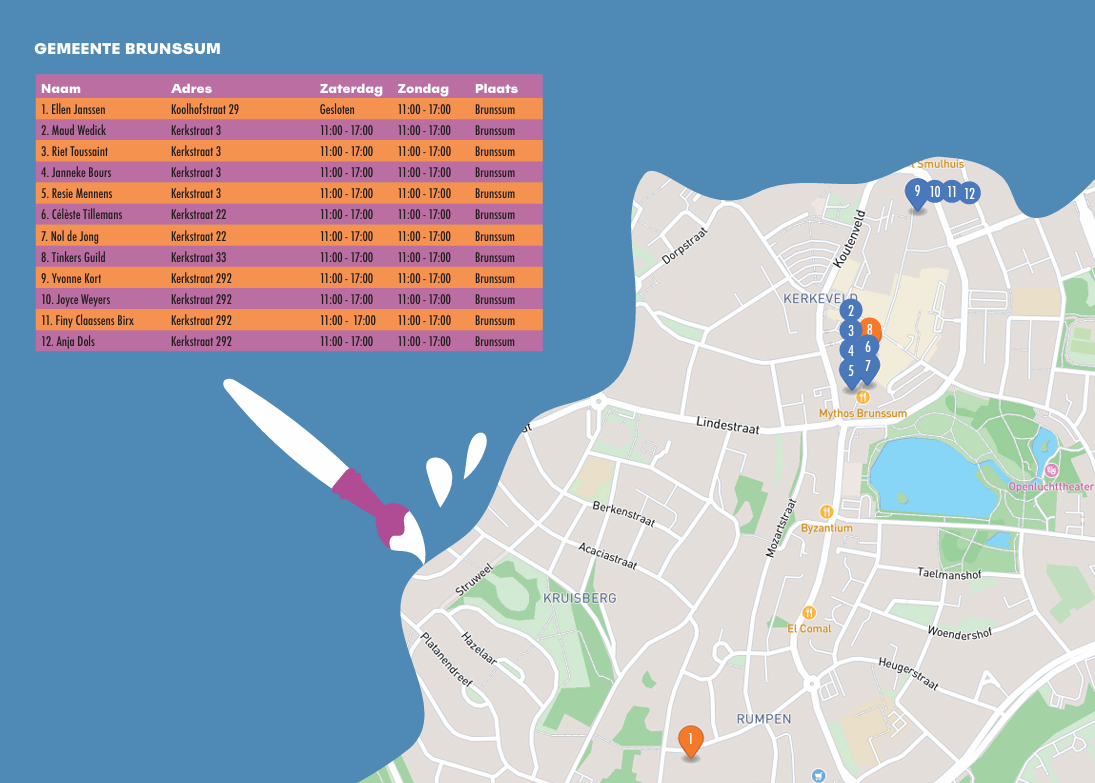Select the name '9. Yvonne Kort'
Image resolution: width=1095 pixels, height=783 pixels.
pyautogui.click(x=71, y=278)
